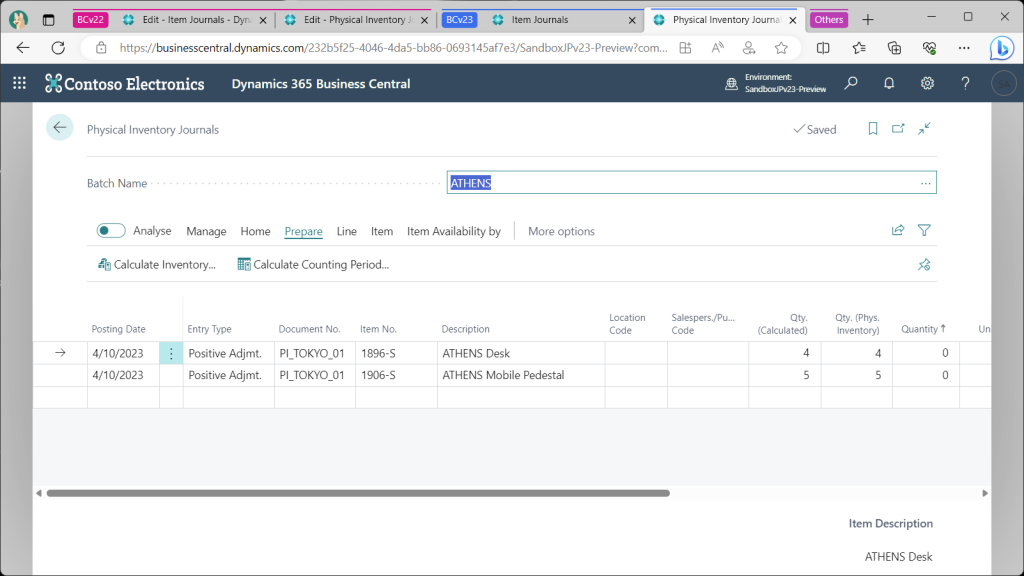Click right arrow of horizontal scrollbar
Image resolution: width=1024 pixels, height=576 pixels.
tap(985, 493)
